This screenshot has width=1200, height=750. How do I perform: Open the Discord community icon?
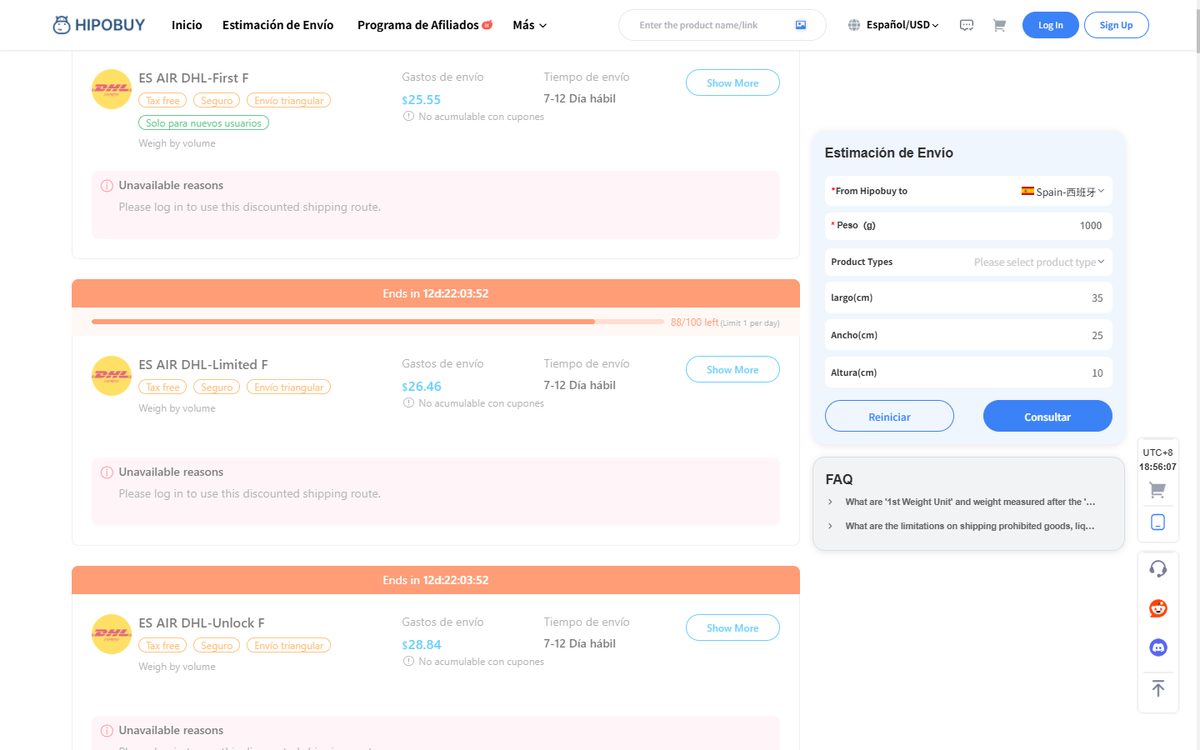pos(1158,648)
